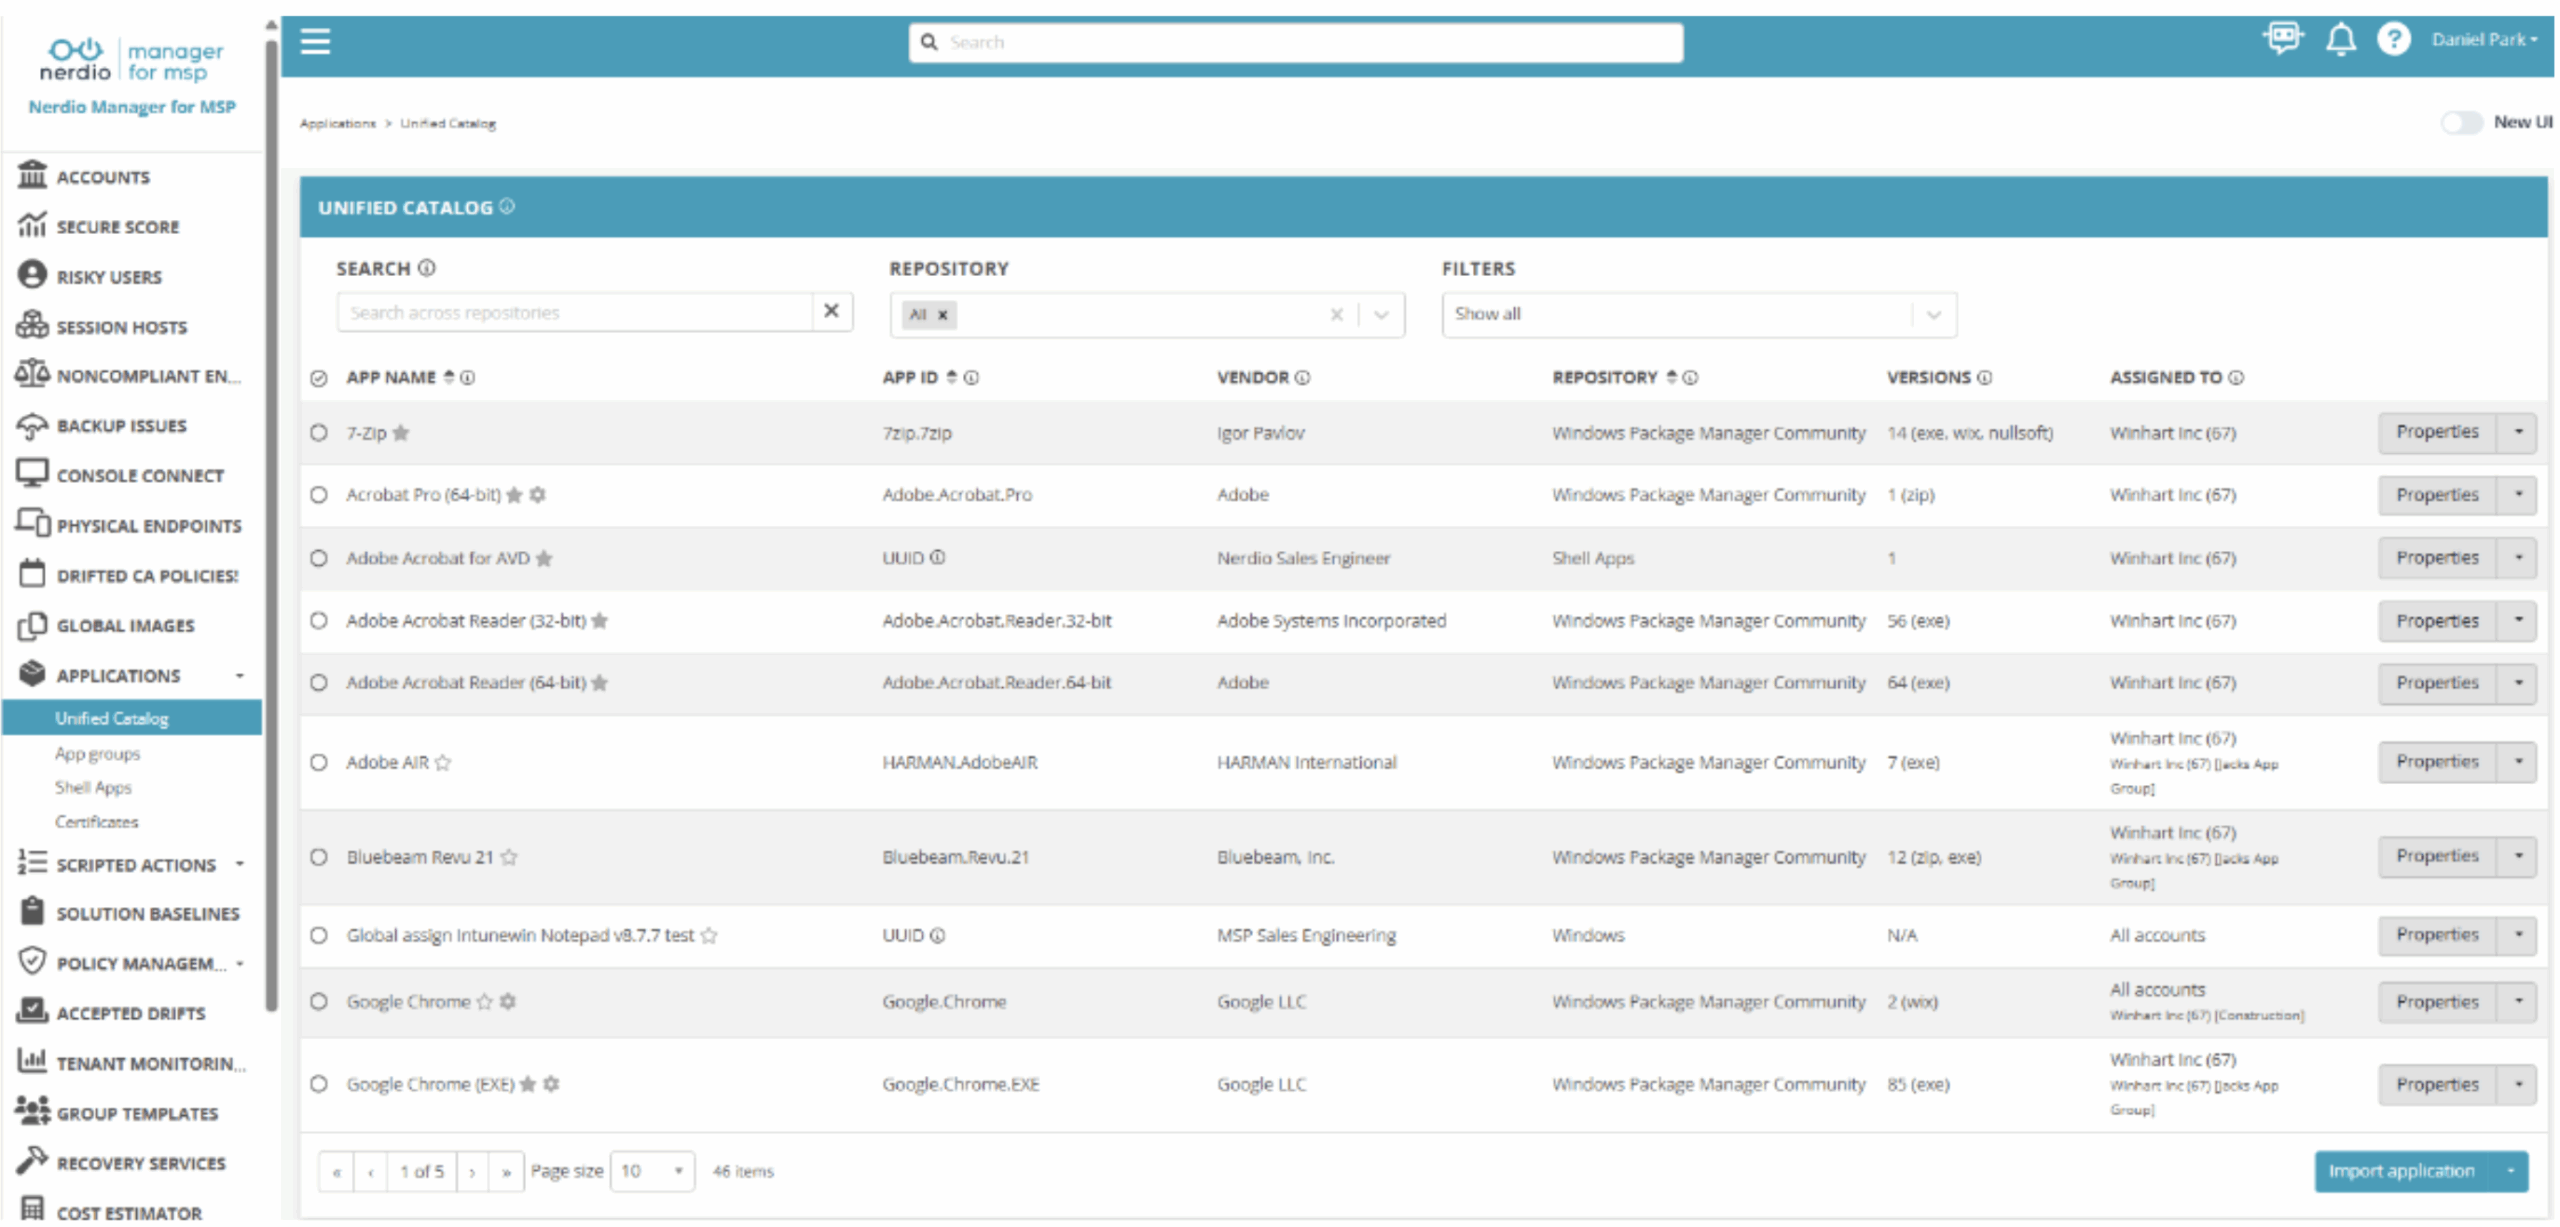Click the chat bot icon in header

[2283, 39]
